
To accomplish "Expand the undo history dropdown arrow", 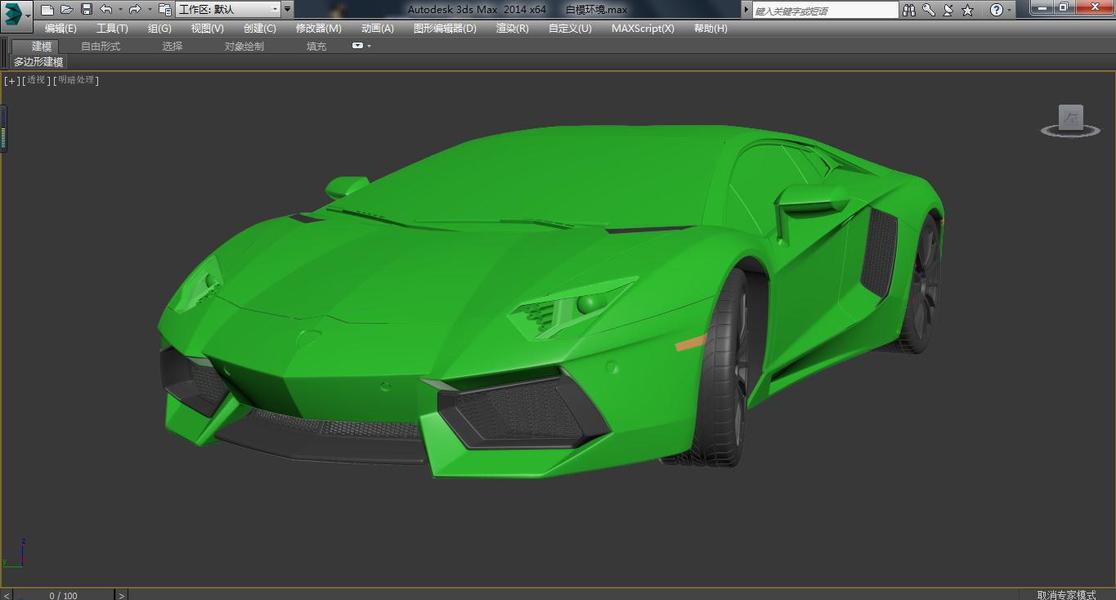I will click(120, 10).
